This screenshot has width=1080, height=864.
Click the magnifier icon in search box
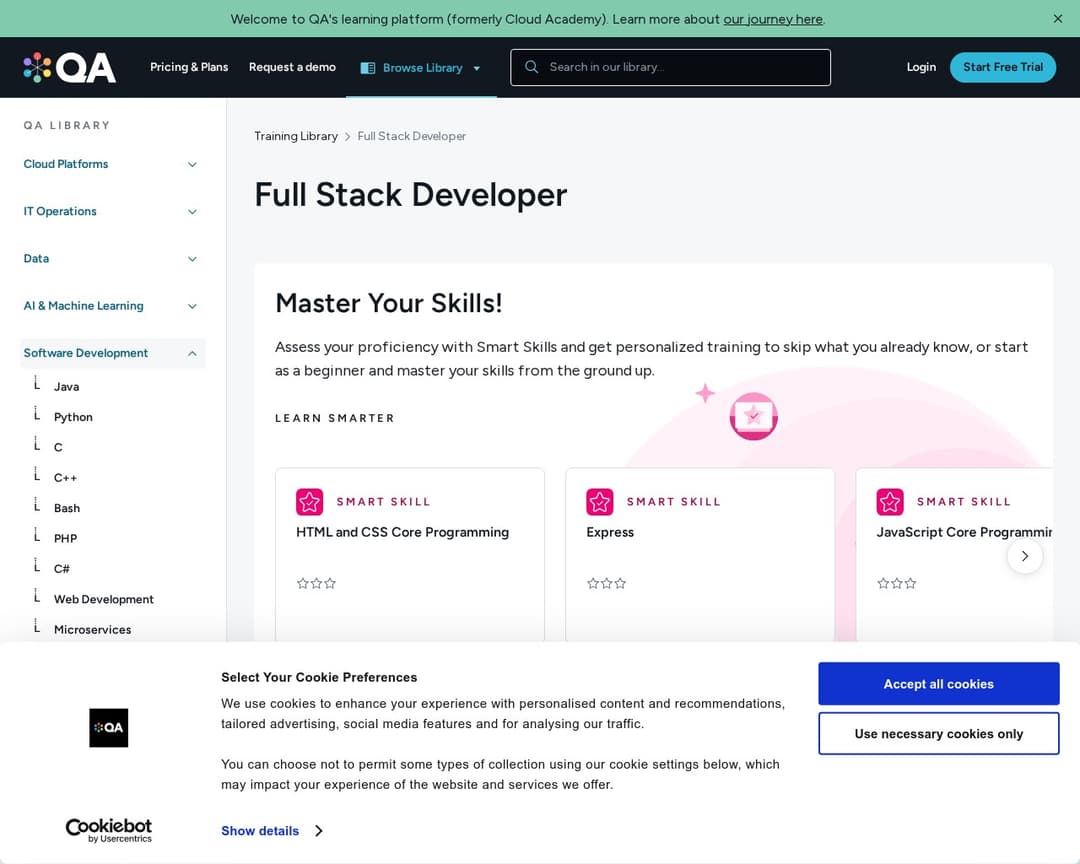click(x=531, y=67)
